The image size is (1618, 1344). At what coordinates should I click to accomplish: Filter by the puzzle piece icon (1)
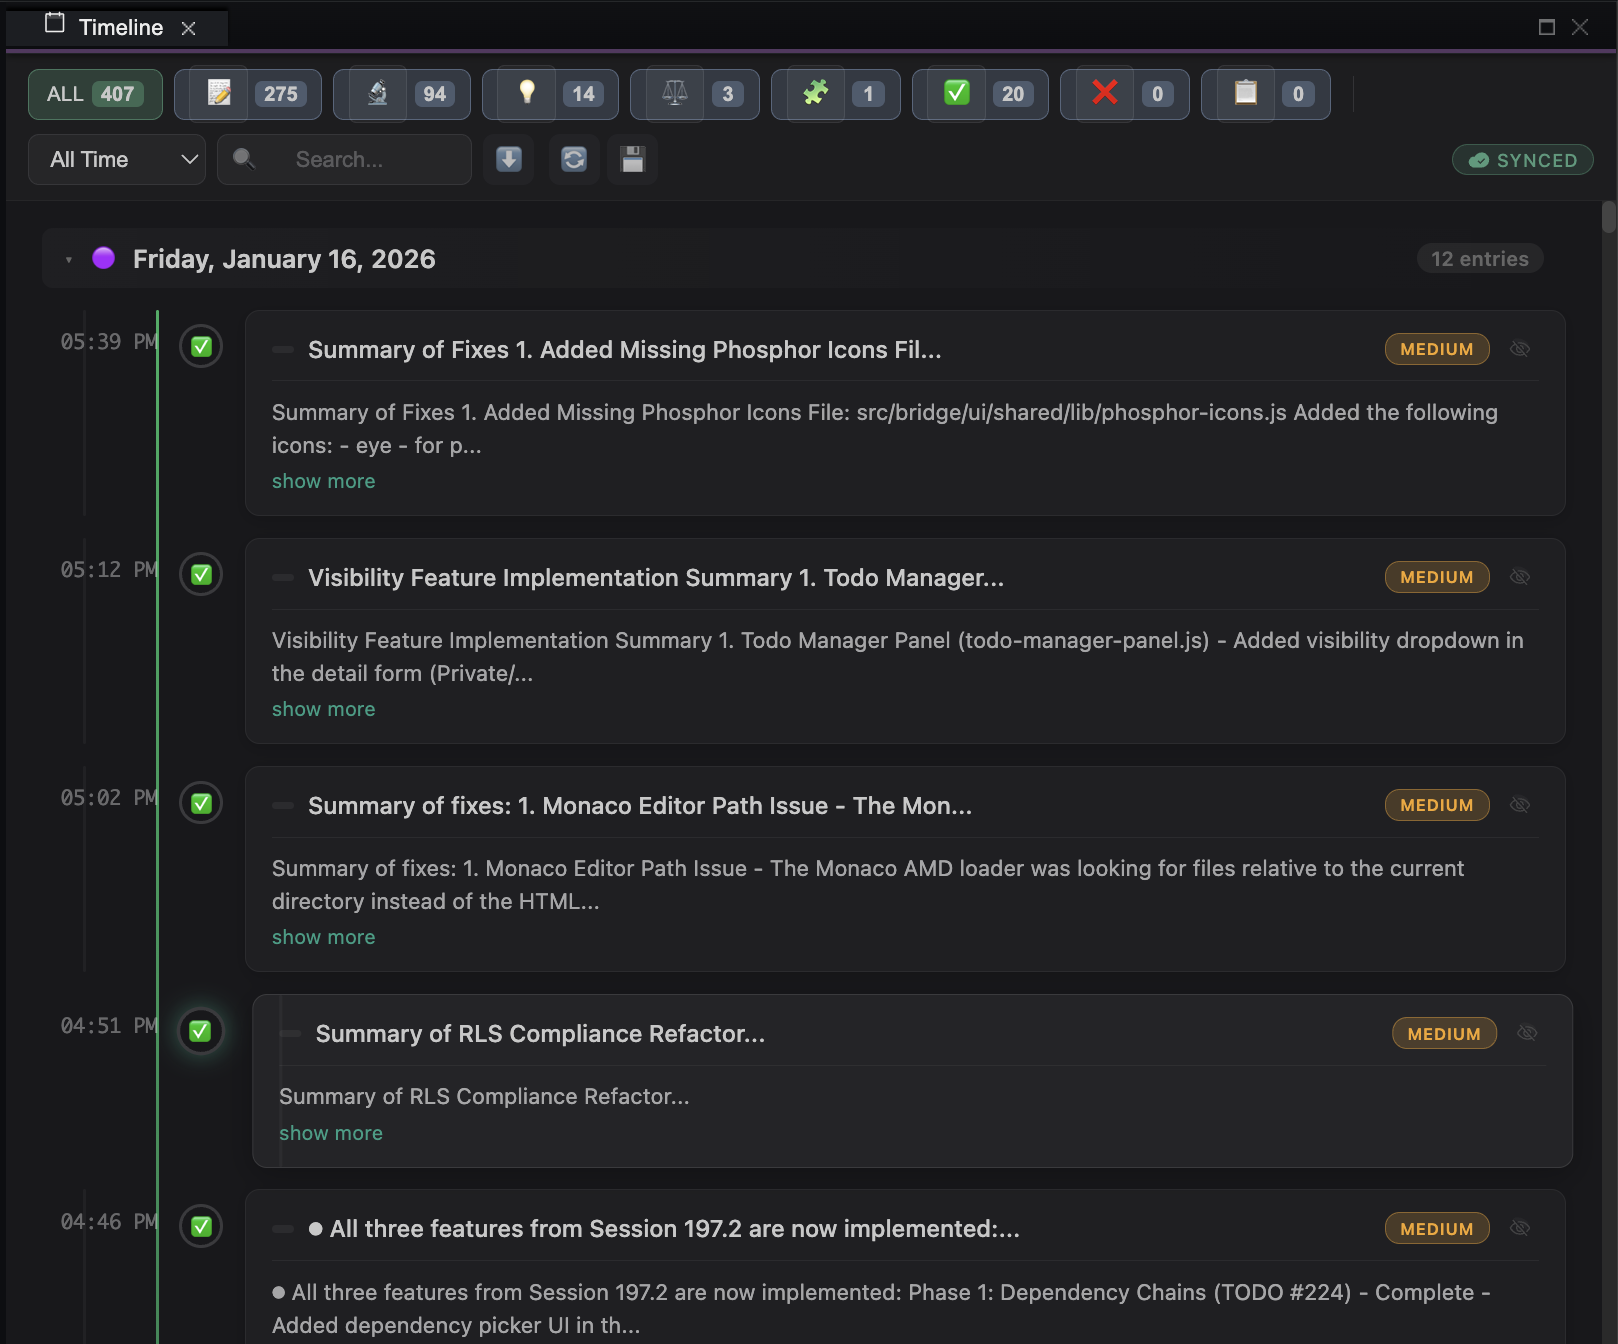click(x=835, y=94)
